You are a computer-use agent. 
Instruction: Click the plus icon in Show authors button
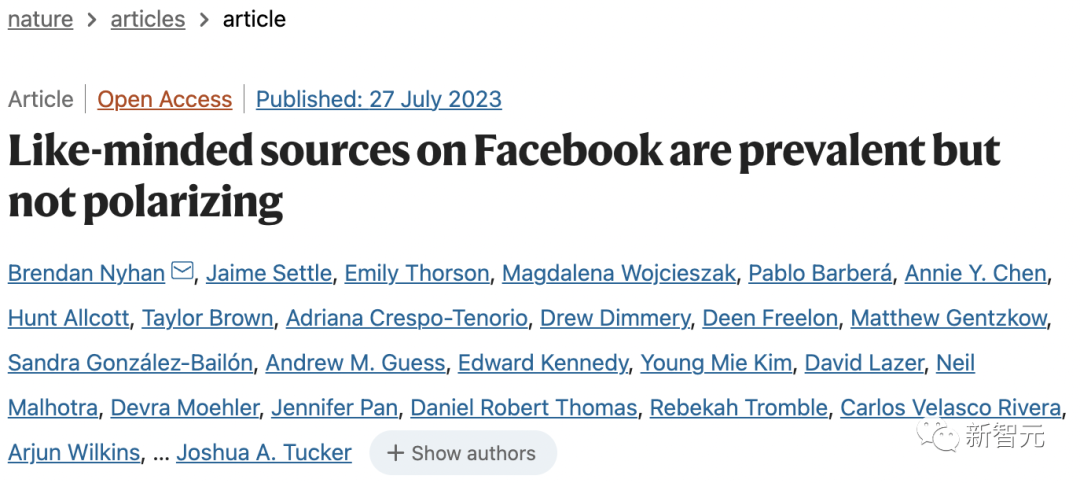click(395, 453)
